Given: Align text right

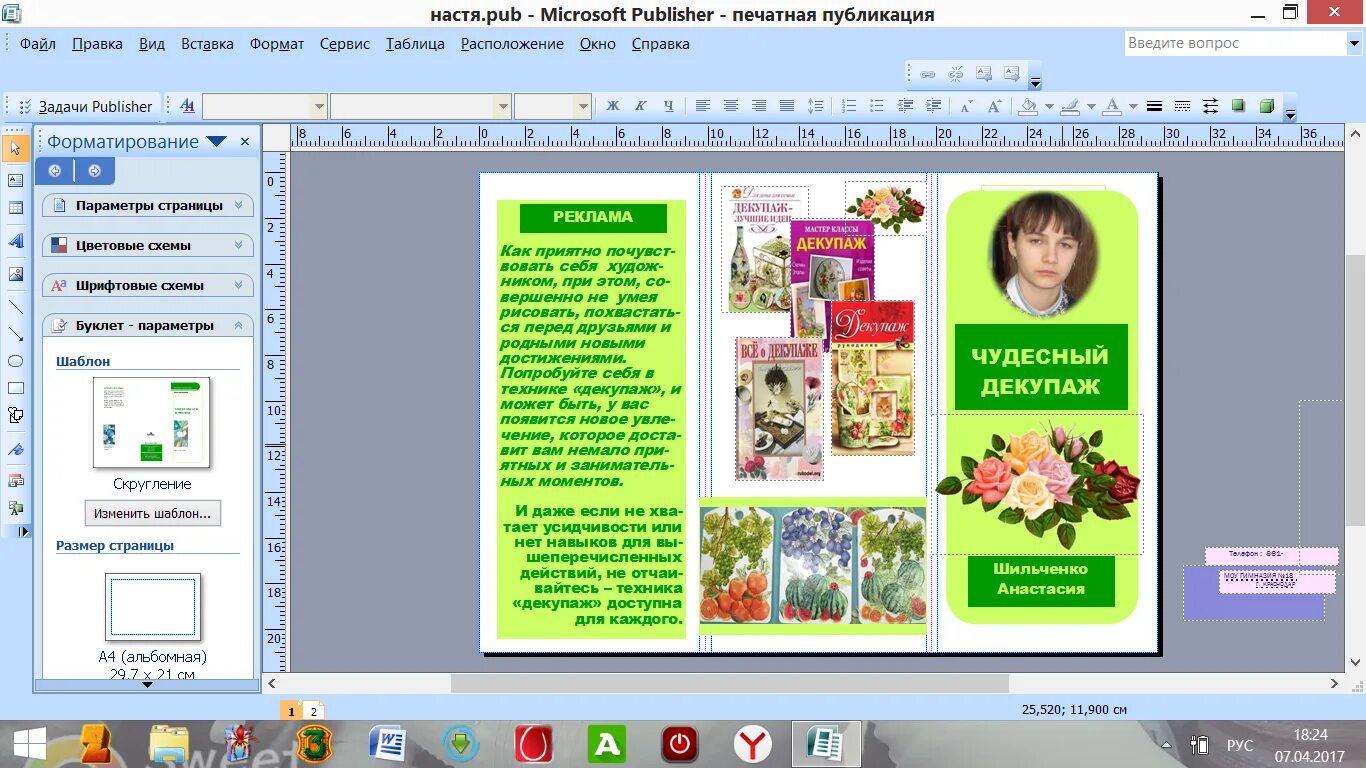Looking at the screenshot, I should 759,106.
